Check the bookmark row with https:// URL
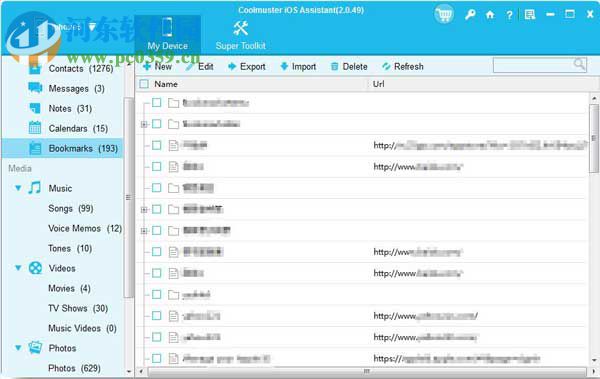 pyautogui.click(x=157, y=358)
